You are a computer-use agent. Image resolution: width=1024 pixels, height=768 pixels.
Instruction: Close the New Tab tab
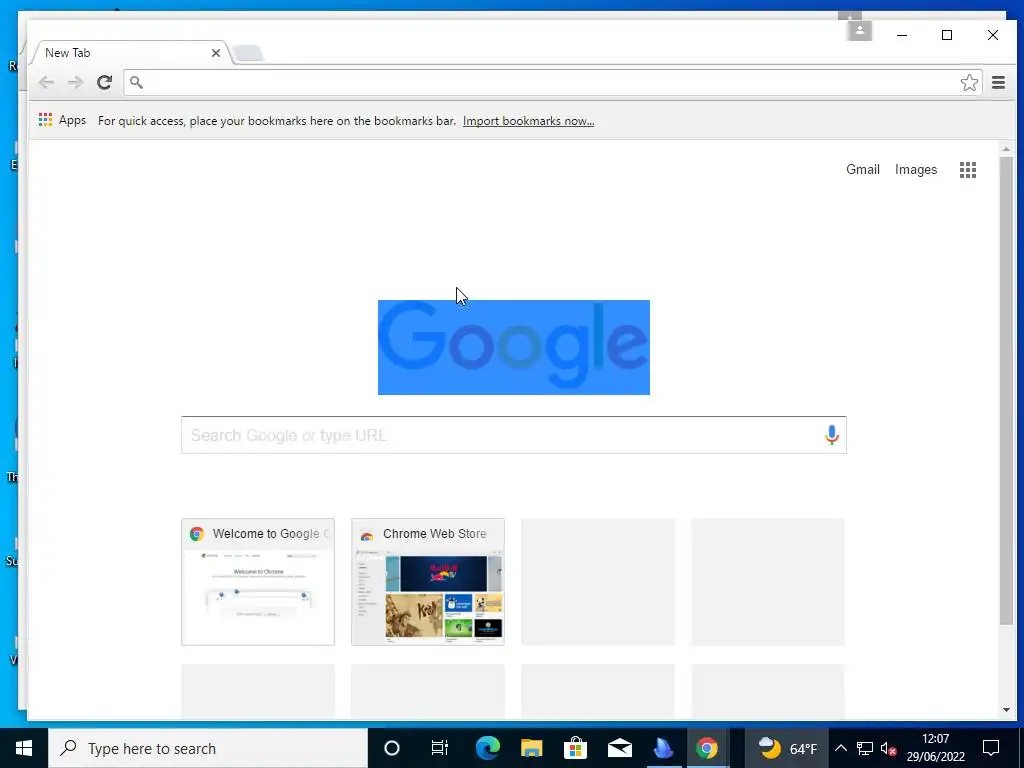(216, 53)
